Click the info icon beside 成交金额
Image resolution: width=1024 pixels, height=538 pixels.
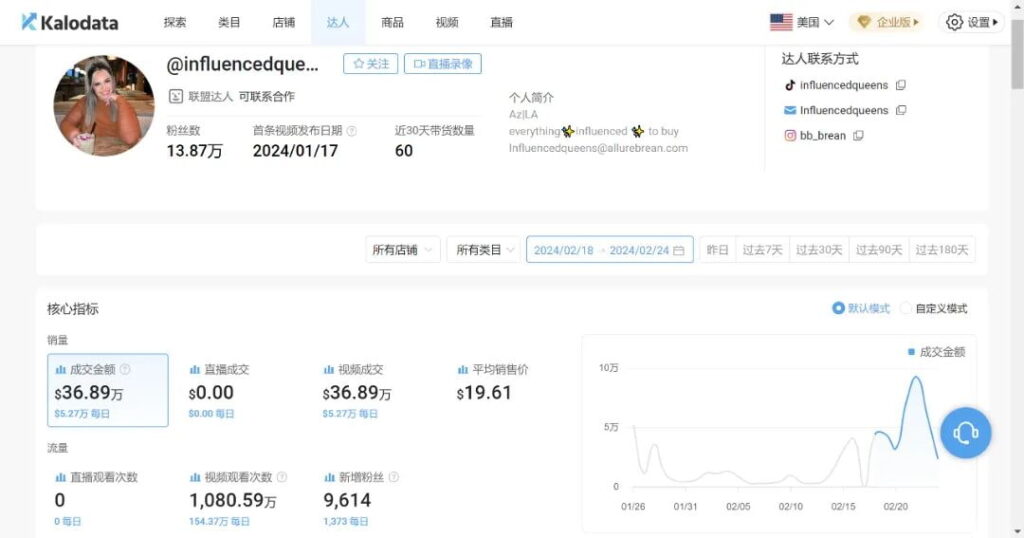(x=125, y=369)
